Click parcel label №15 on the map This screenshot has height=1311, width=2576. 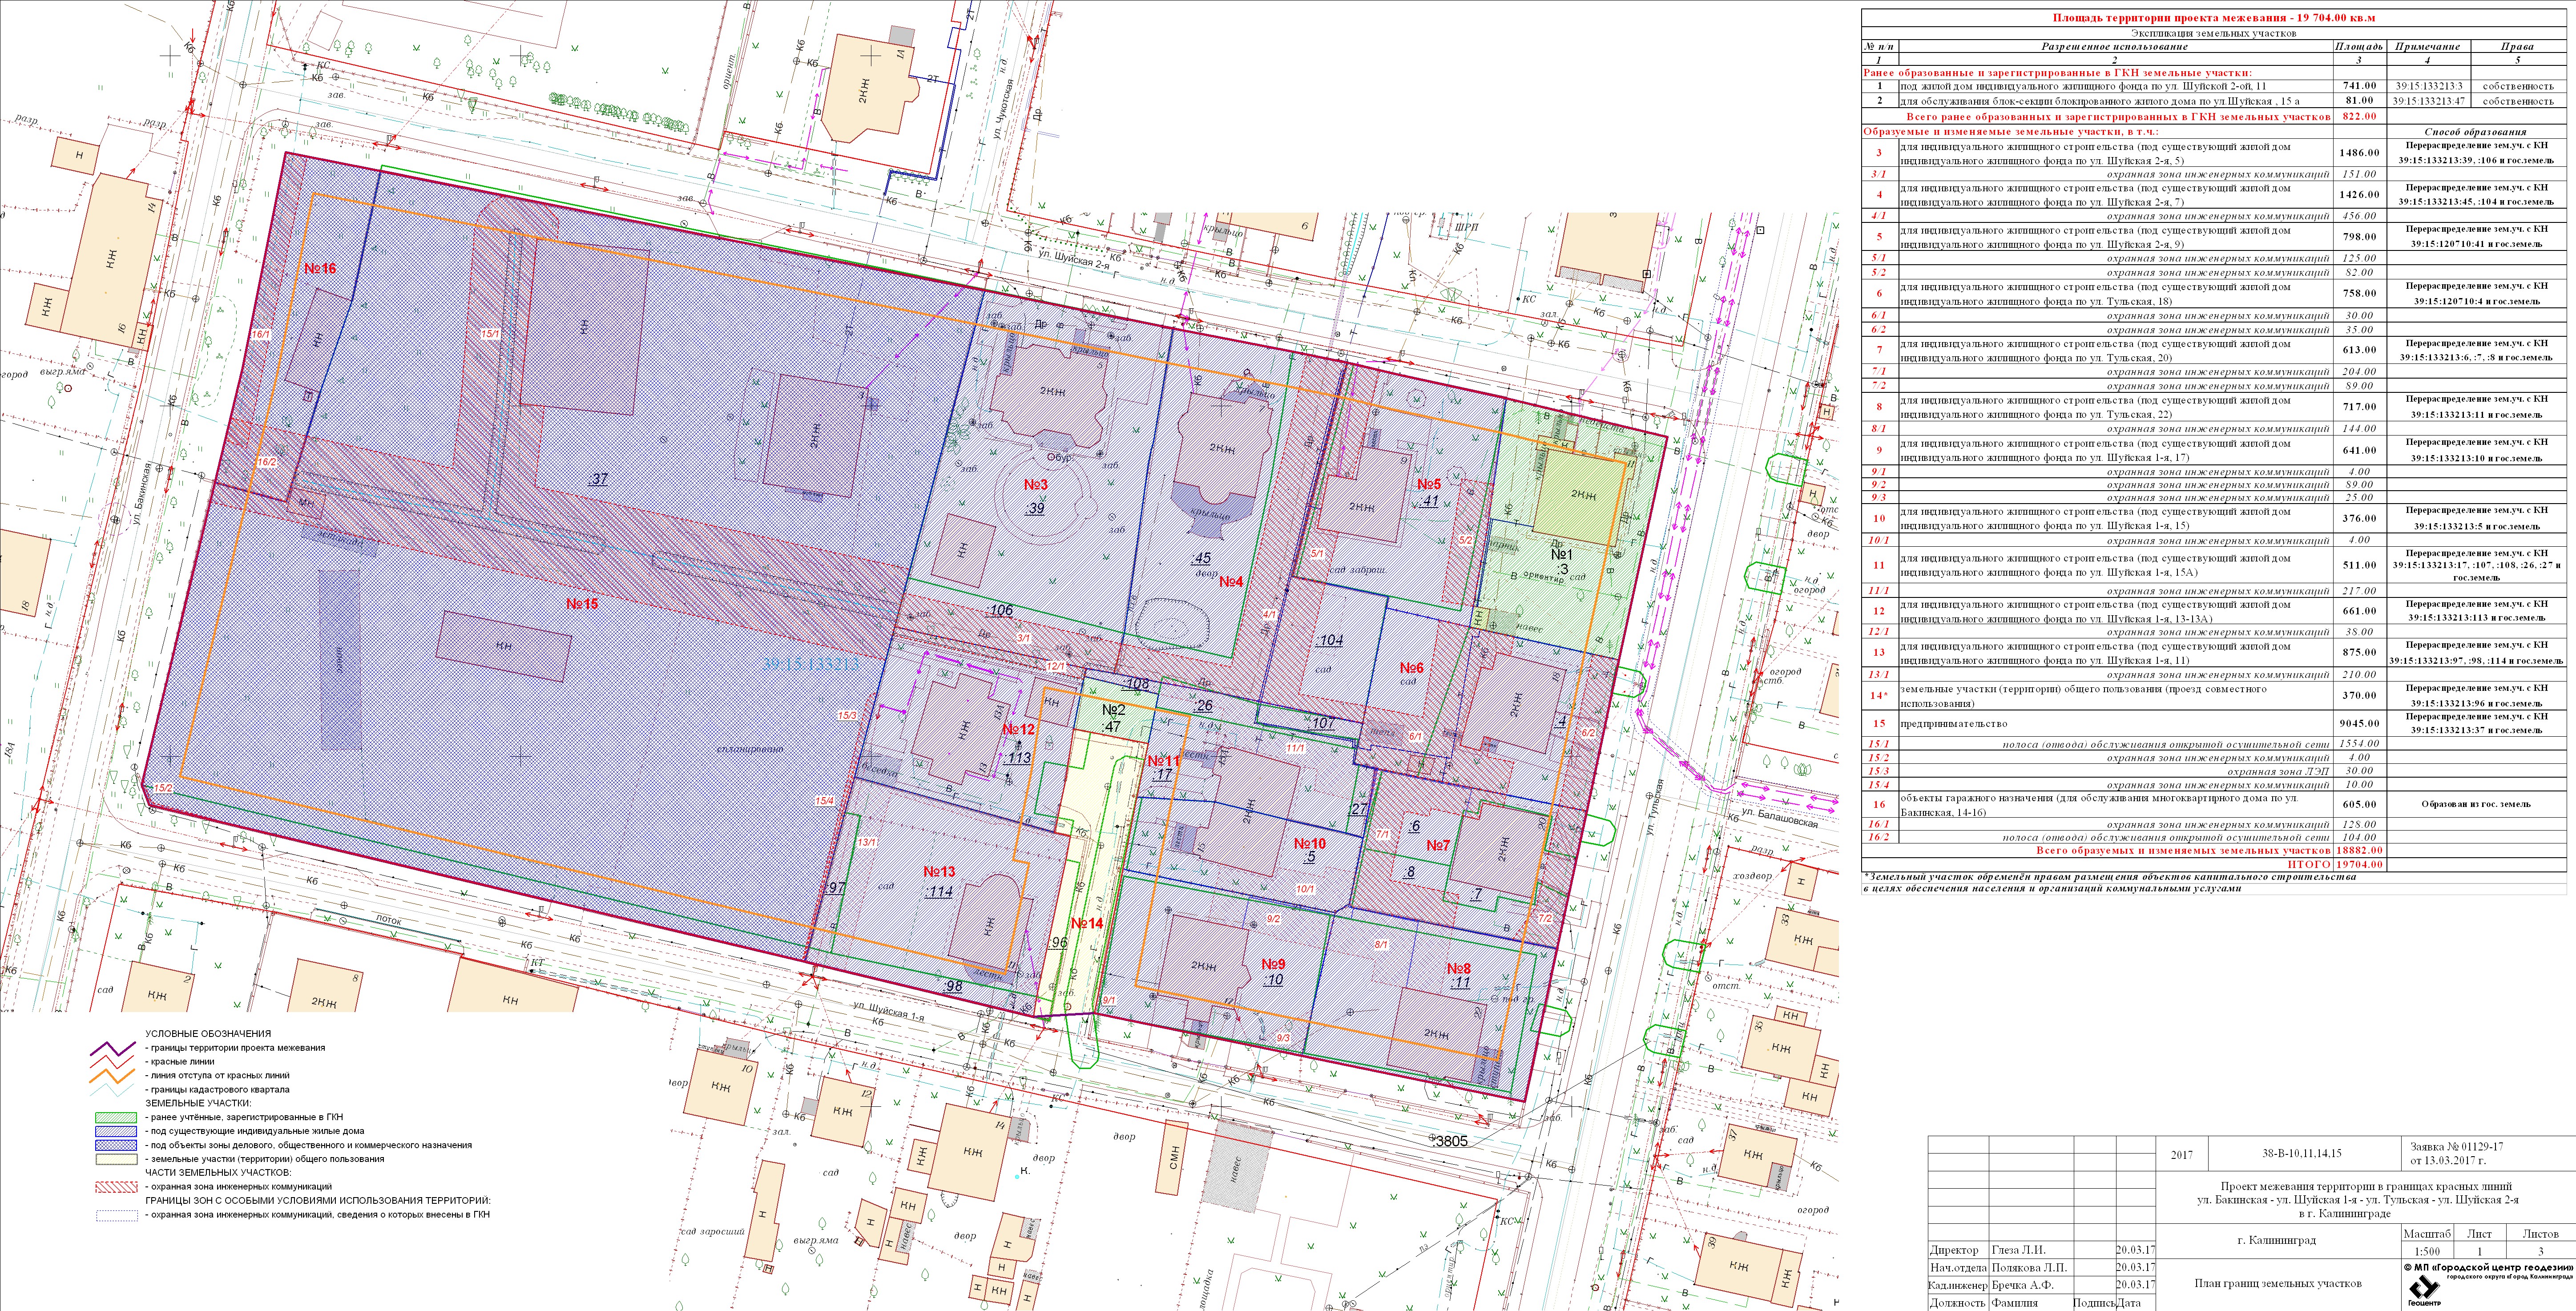tap(582, 604)
